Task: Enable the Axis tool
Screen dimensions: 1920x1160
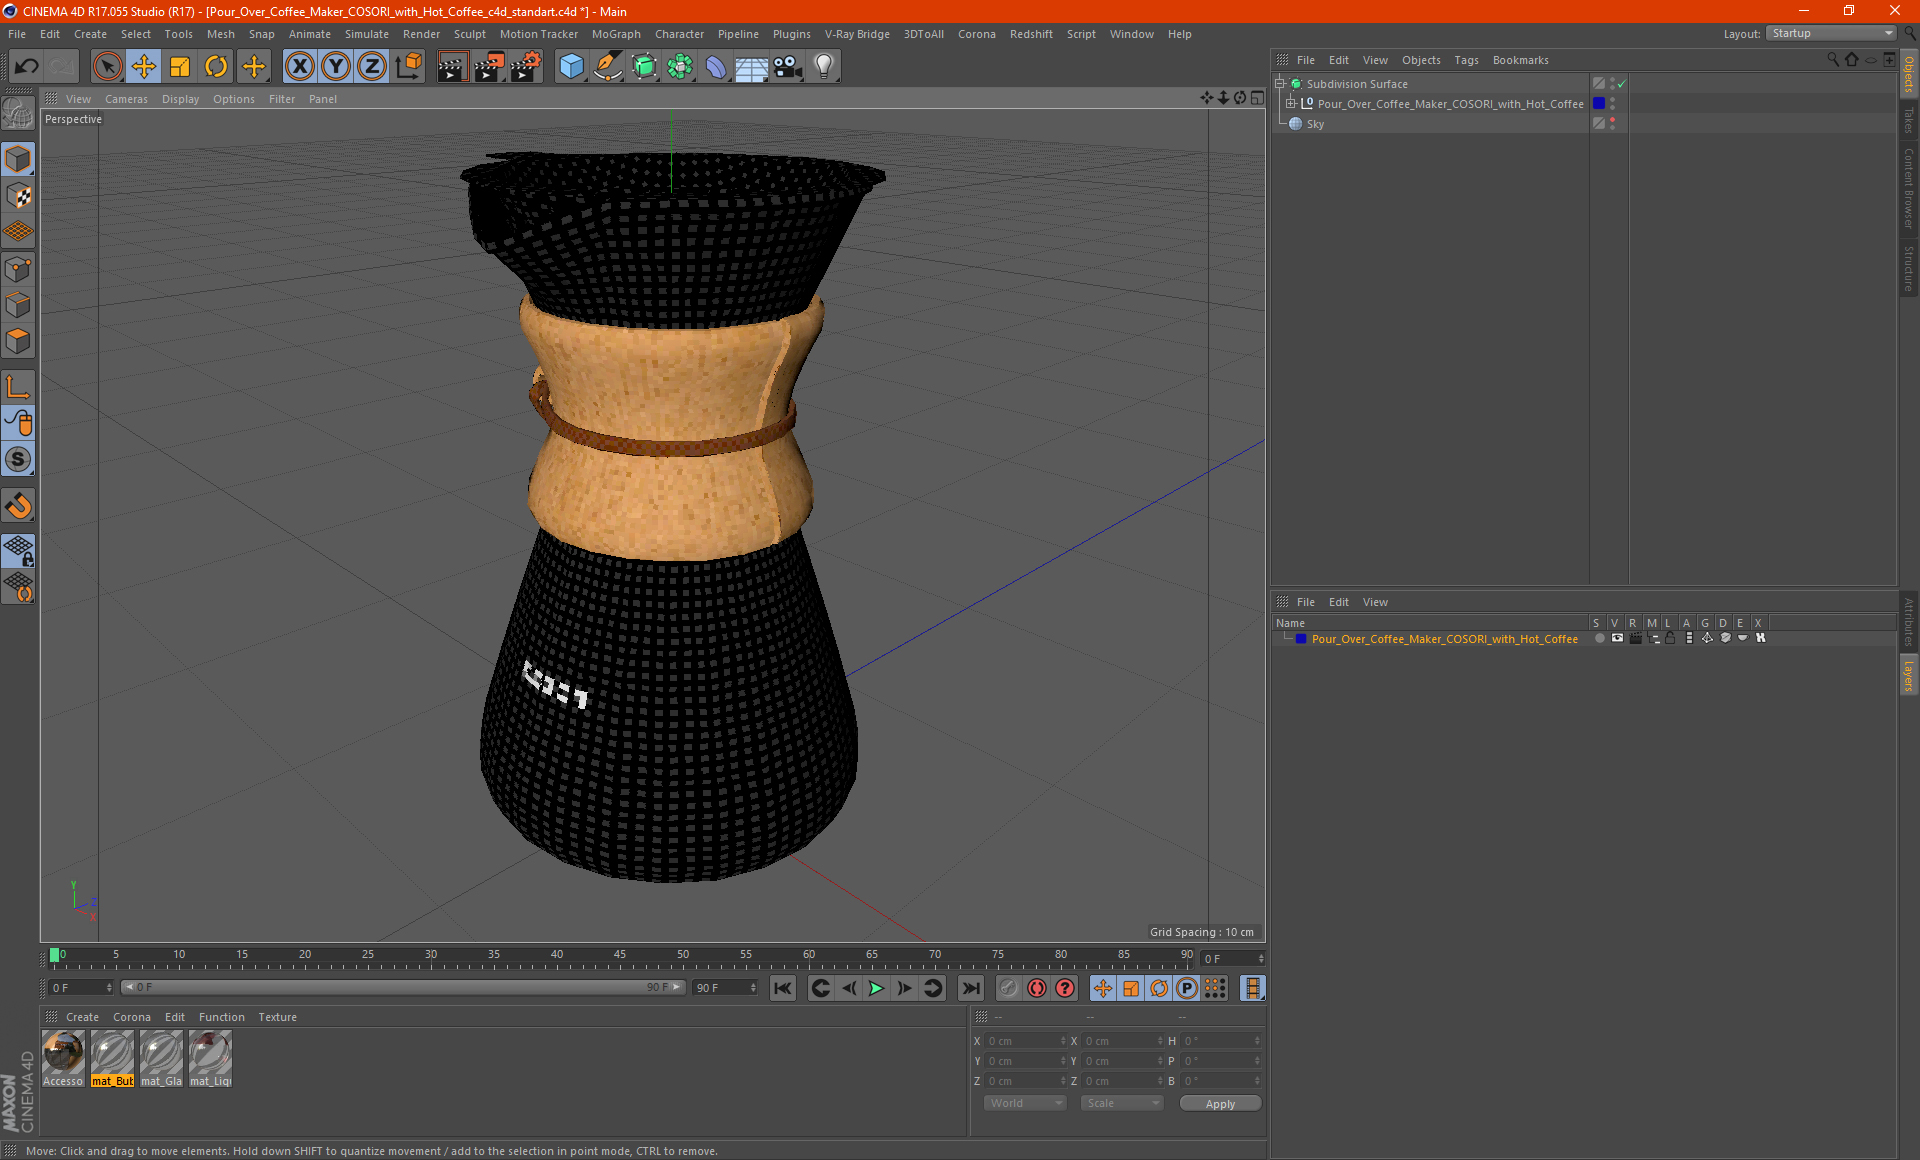Action: click(18, 386)
